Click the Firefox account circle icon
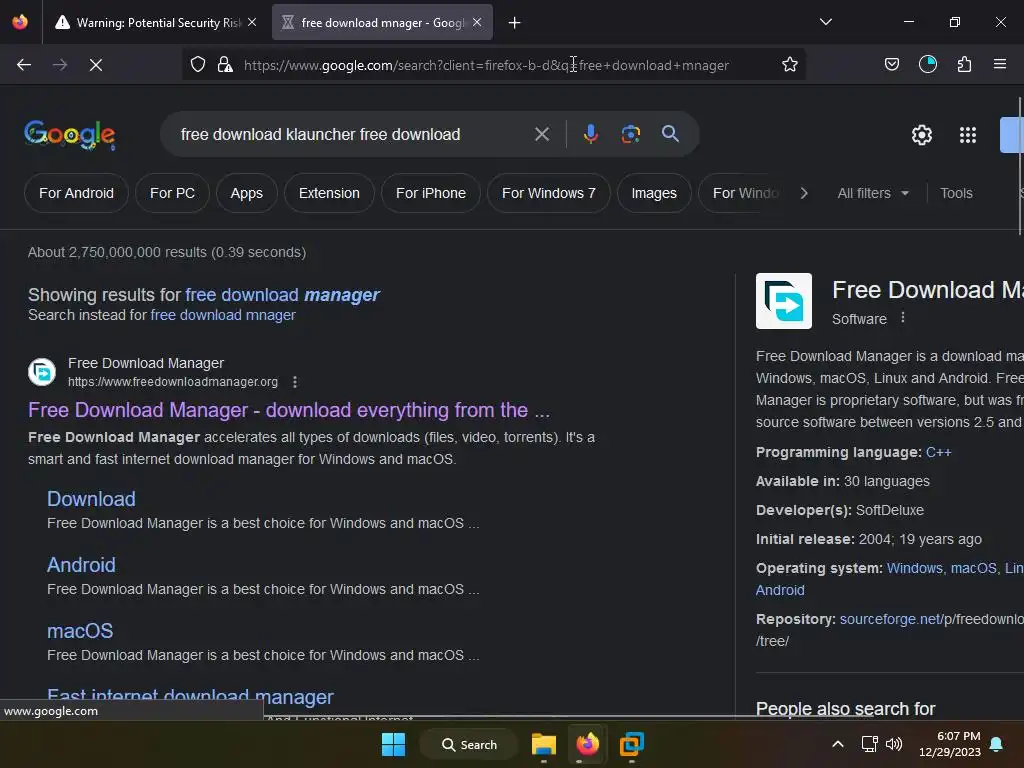The height and width of the screenshot is (768, 1024). 928,65
